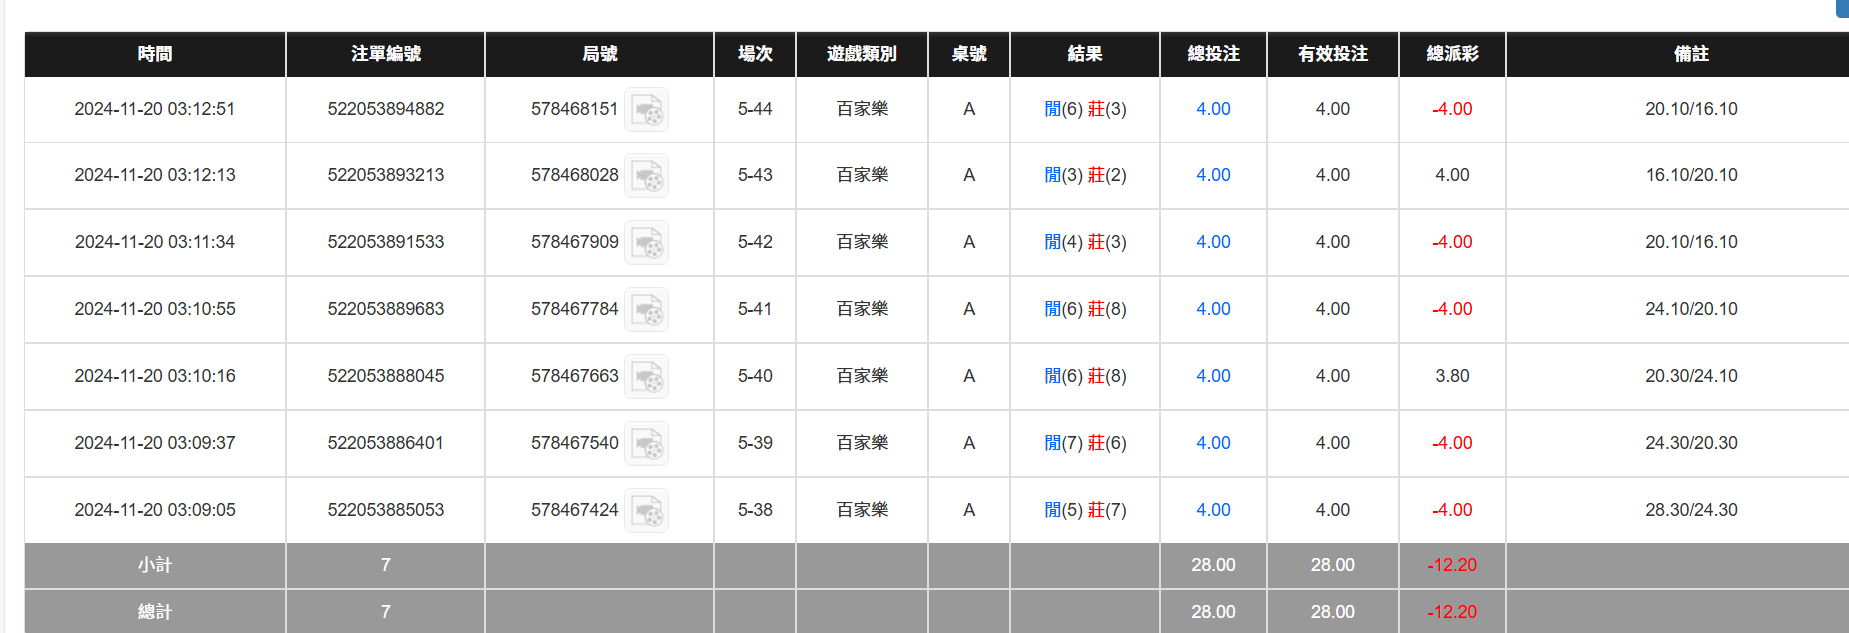Open blue 4.00 total bet link for session 5-44
1849x633 pixels.
(x=1213, y=109)
